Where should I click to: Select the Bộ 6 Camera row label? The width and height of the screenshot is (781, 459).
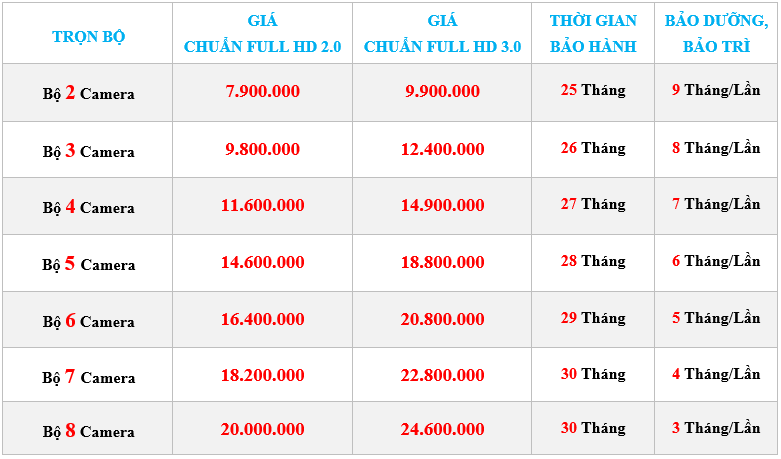point(88,321)
